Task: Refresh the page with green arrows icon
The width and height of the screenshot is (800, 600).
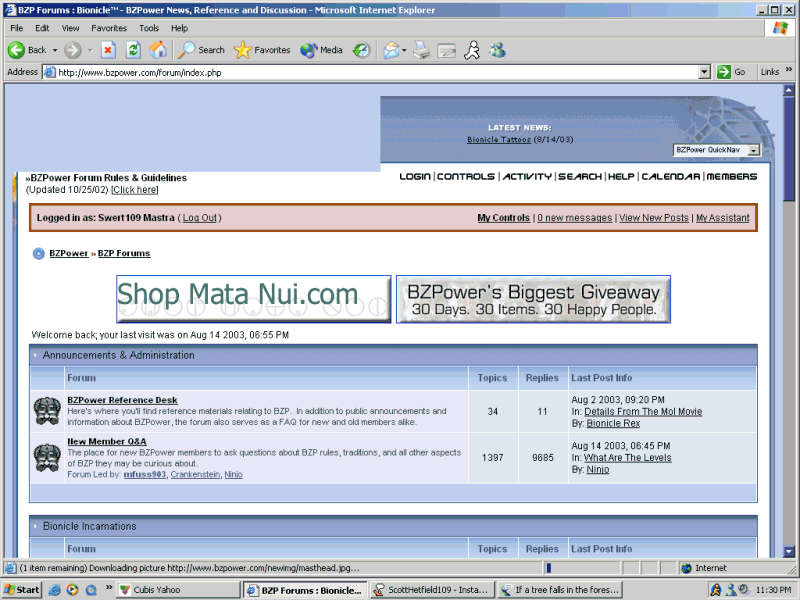Action: pos(133,50)
